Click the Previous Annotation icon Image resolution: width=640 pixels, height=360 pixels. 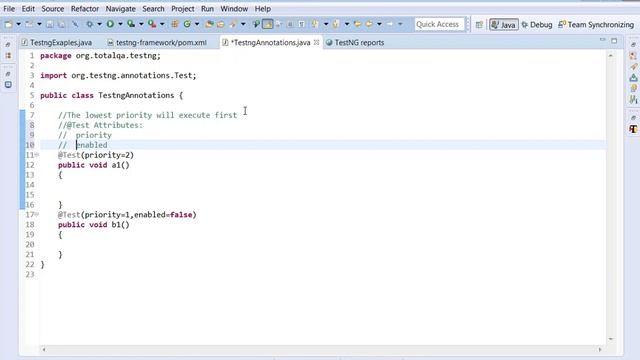[336, 24]
